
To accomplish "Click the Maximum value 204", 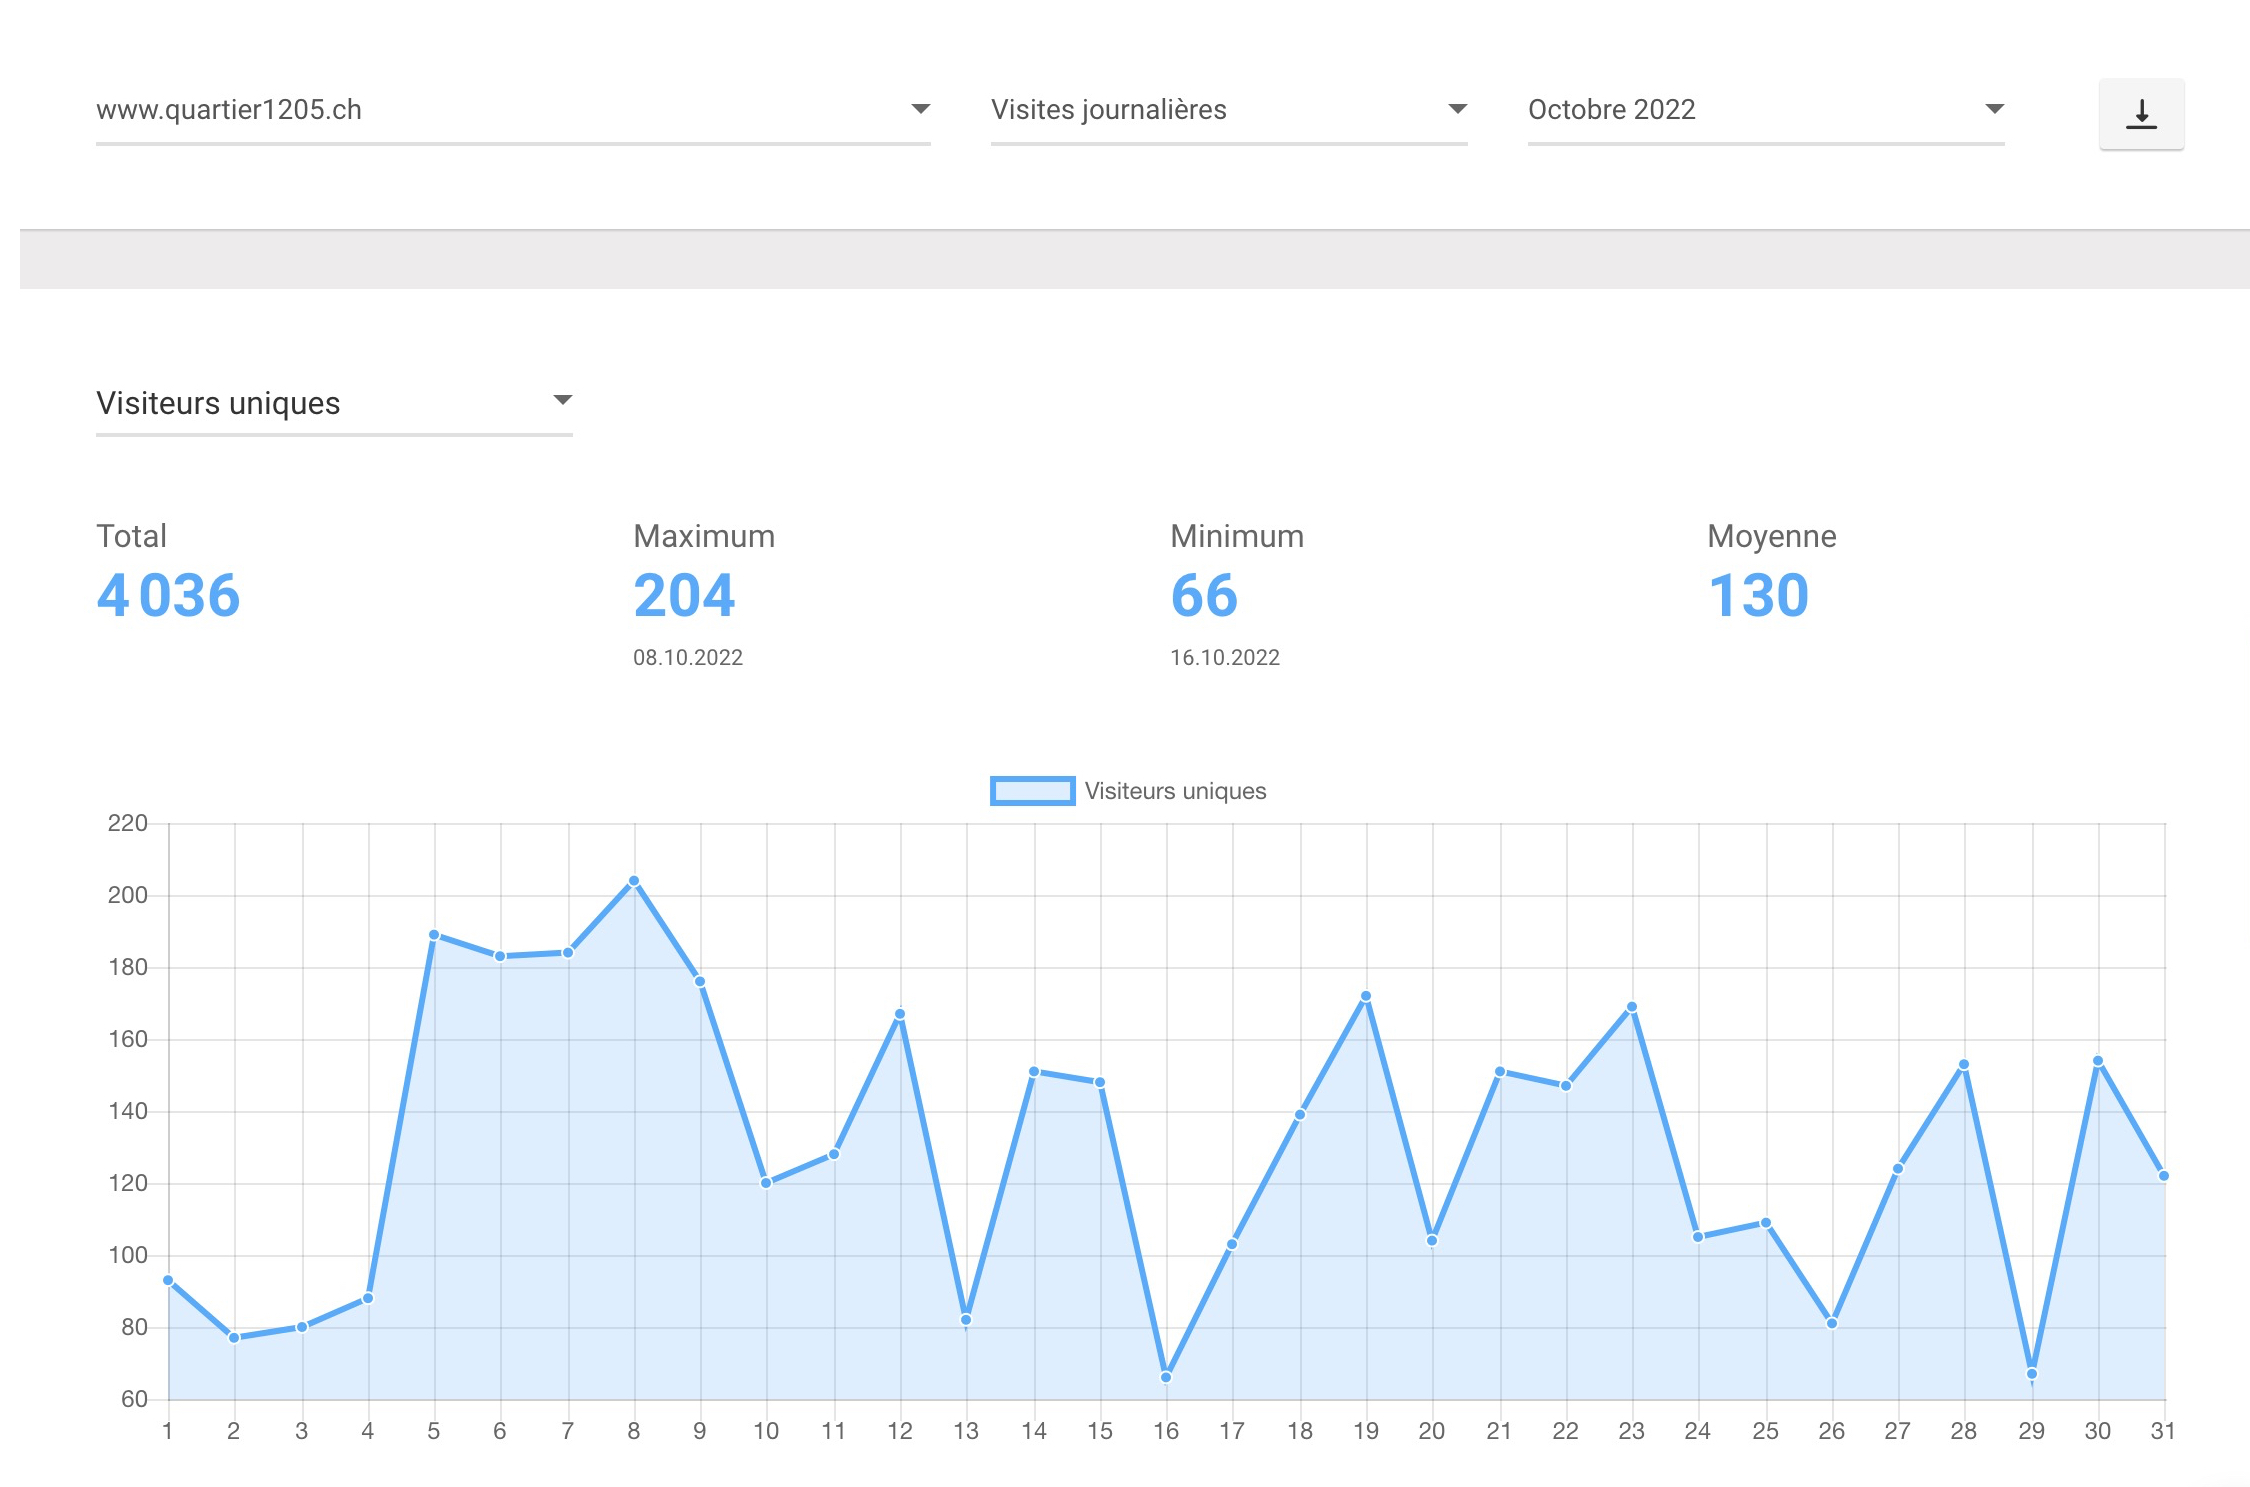I will pos(684,596).
